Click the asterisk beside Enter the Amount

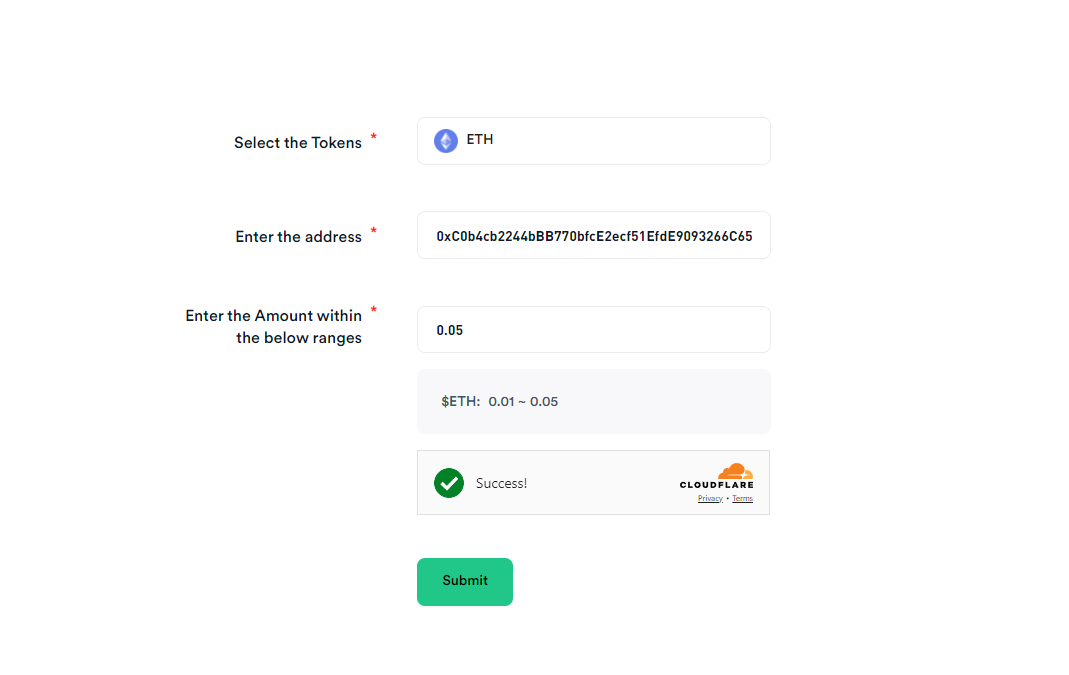coord(374,310)
